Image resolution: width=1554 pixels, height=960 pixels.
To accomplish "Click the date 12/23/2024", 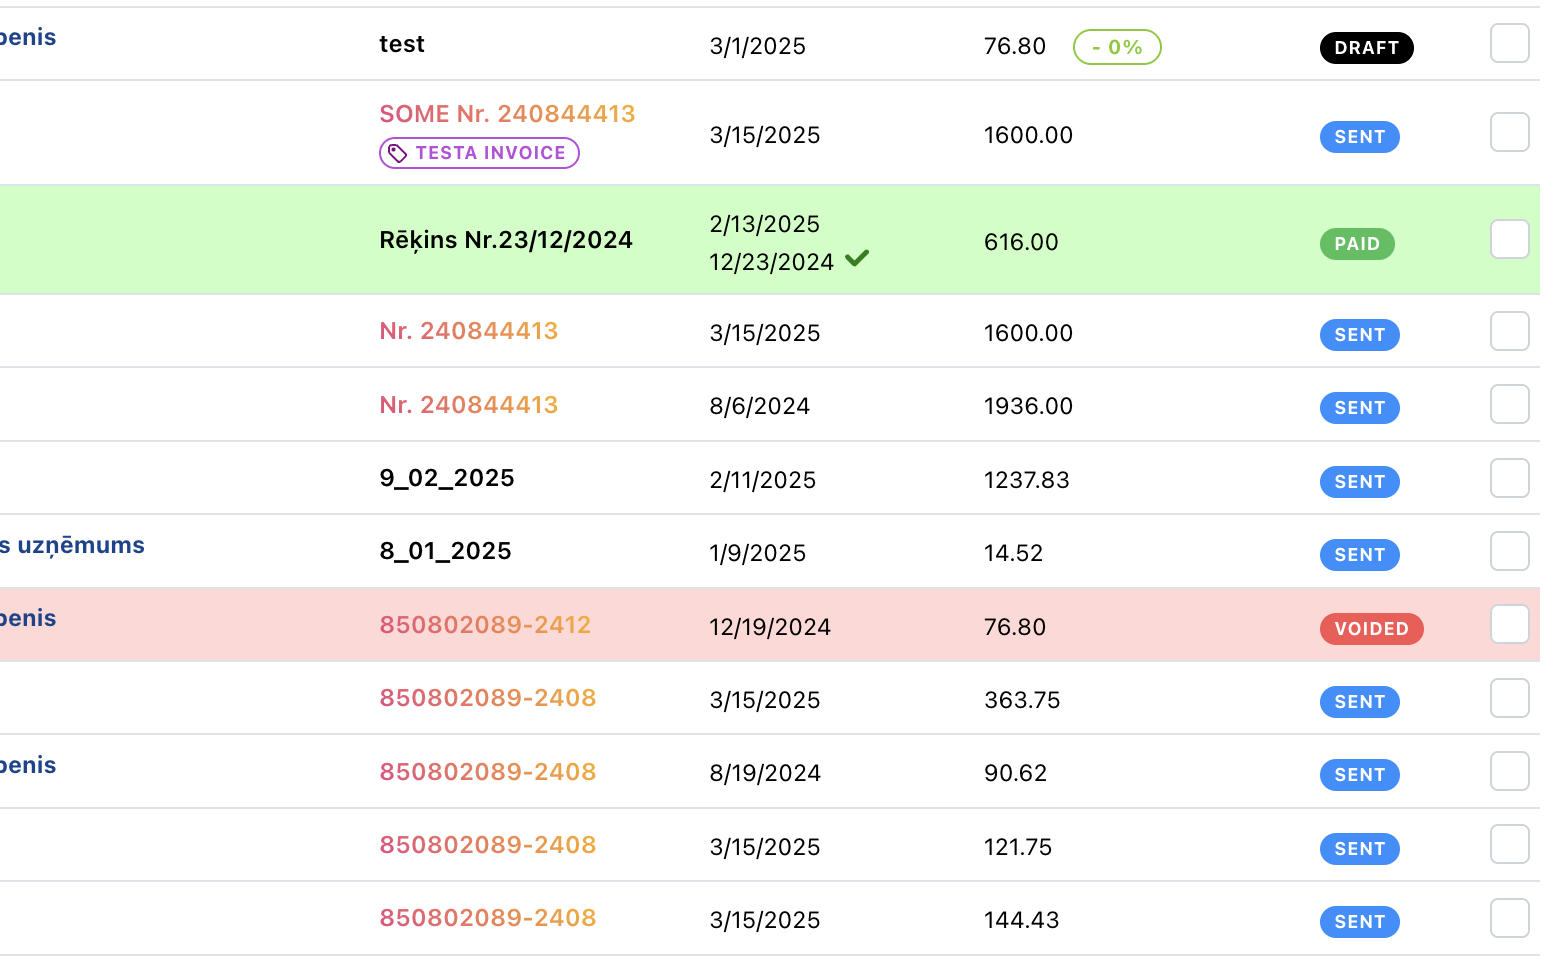I will (771, 262).
